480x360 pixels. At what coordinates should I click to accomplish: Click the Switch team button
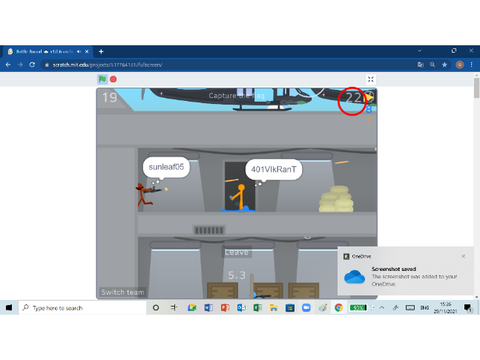point(123,292)
